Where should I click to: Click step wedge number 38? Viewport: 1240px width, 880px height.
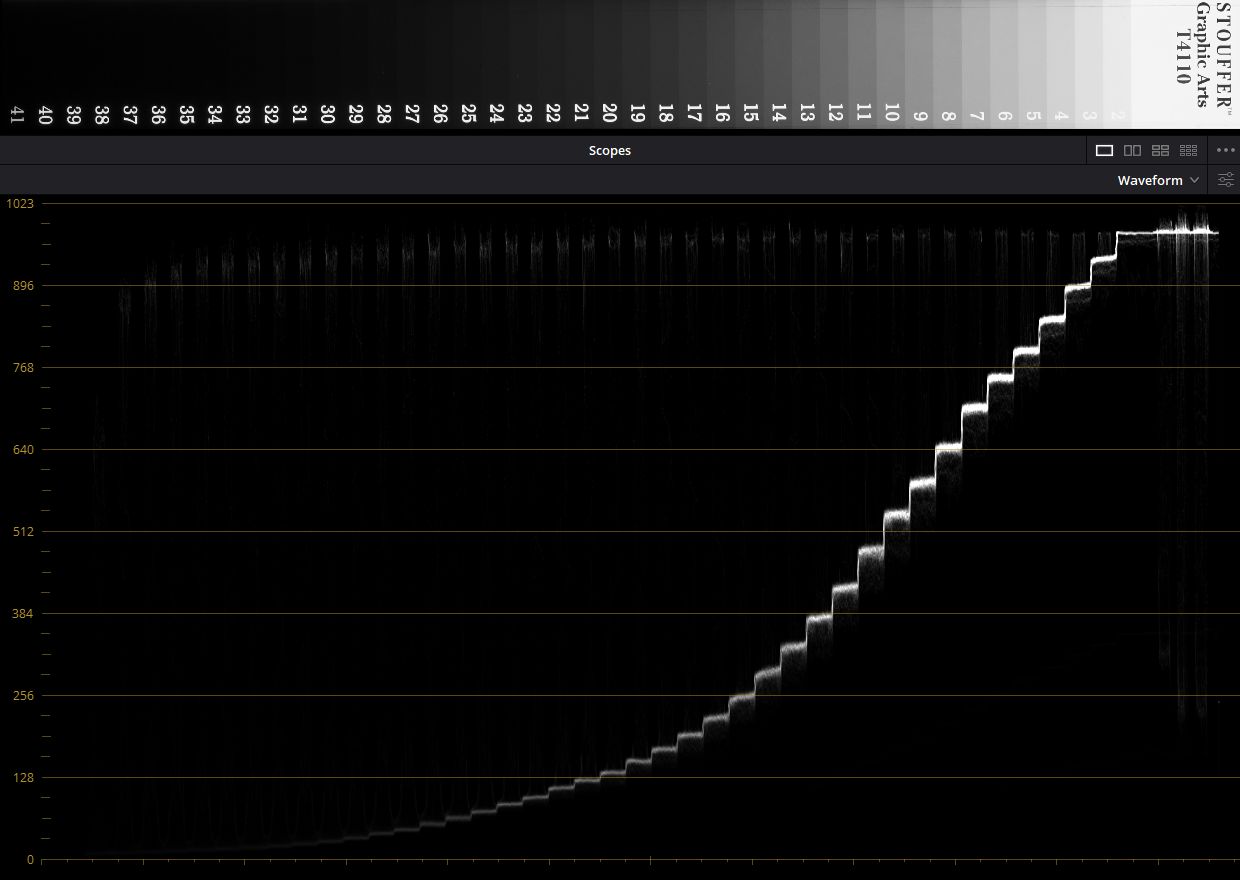coord(101,114)
